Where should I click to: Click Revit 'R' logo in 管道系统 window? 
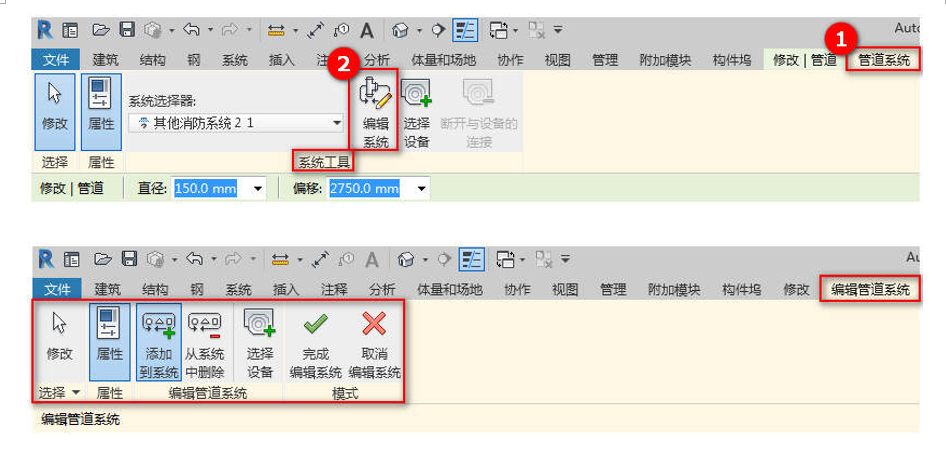tap(46, 29)
